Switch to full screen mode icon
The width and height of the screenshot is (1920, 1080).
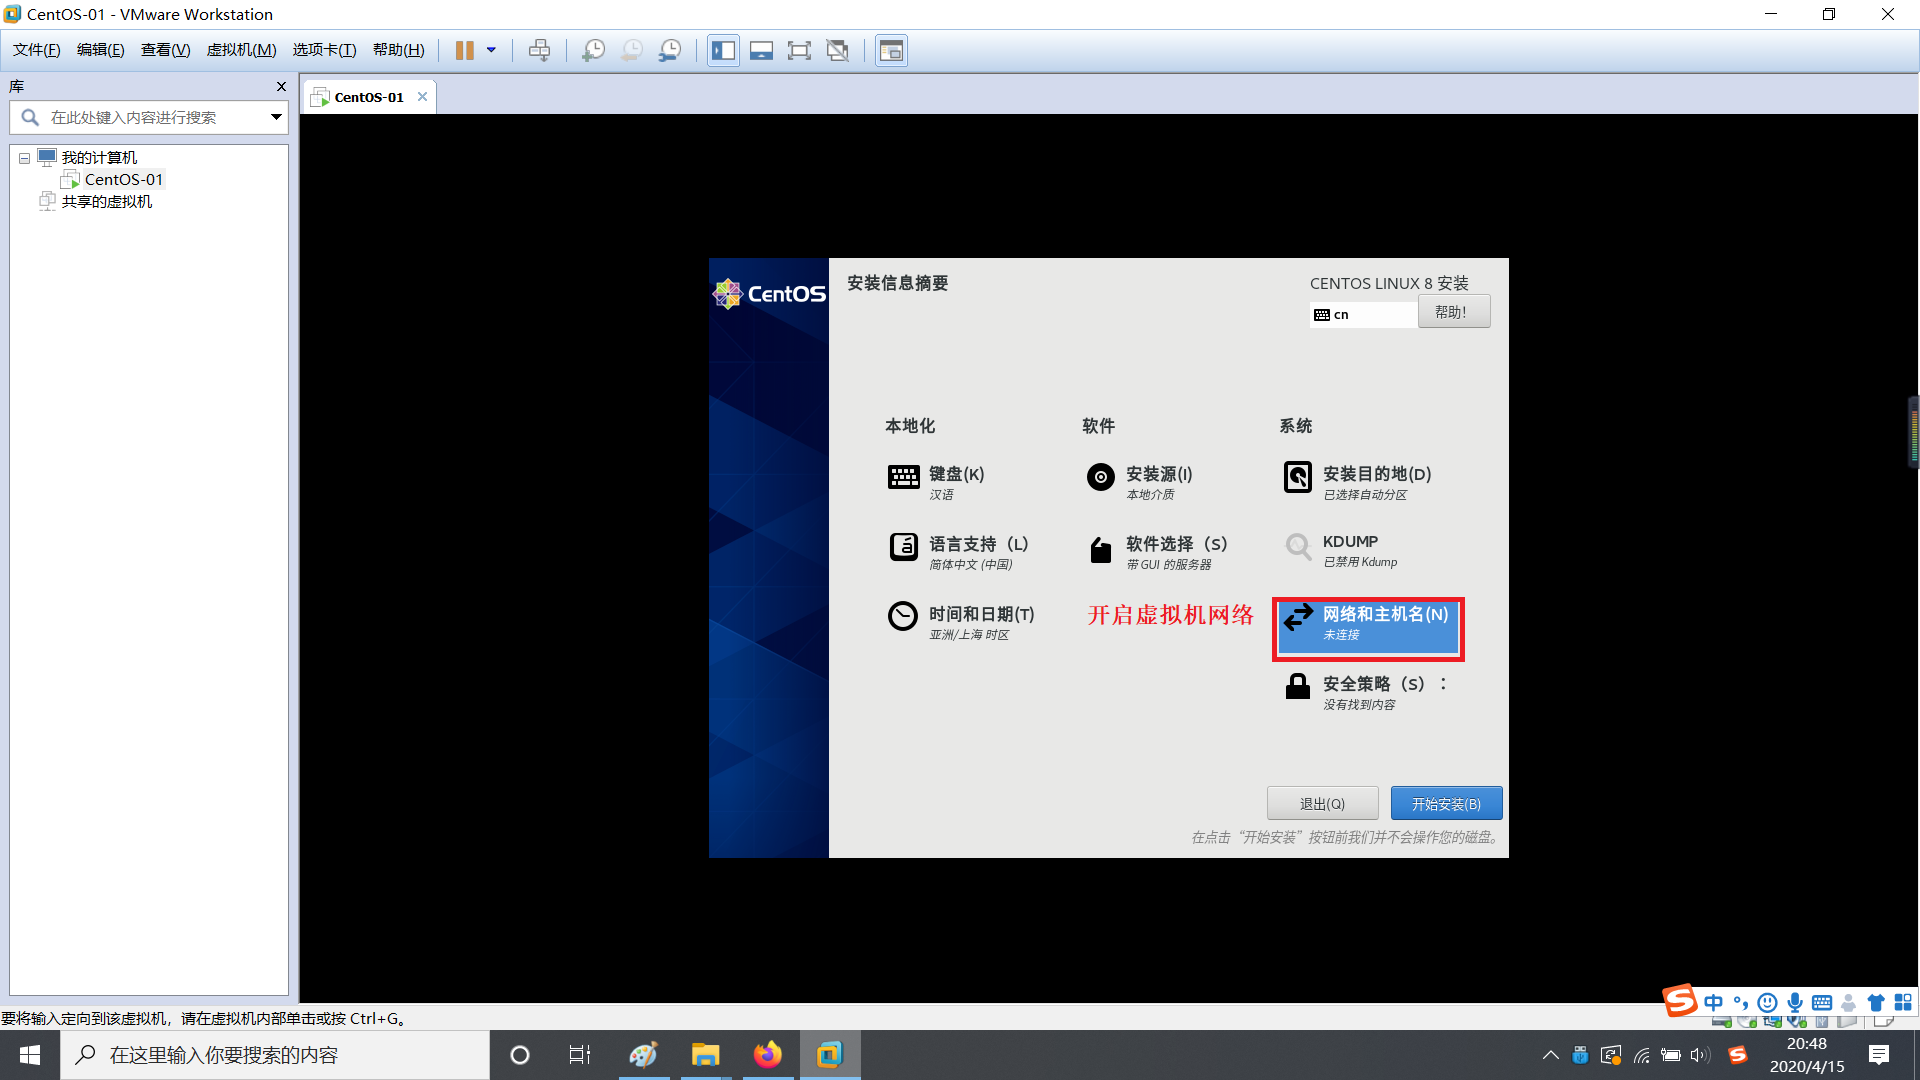(799, 50)
